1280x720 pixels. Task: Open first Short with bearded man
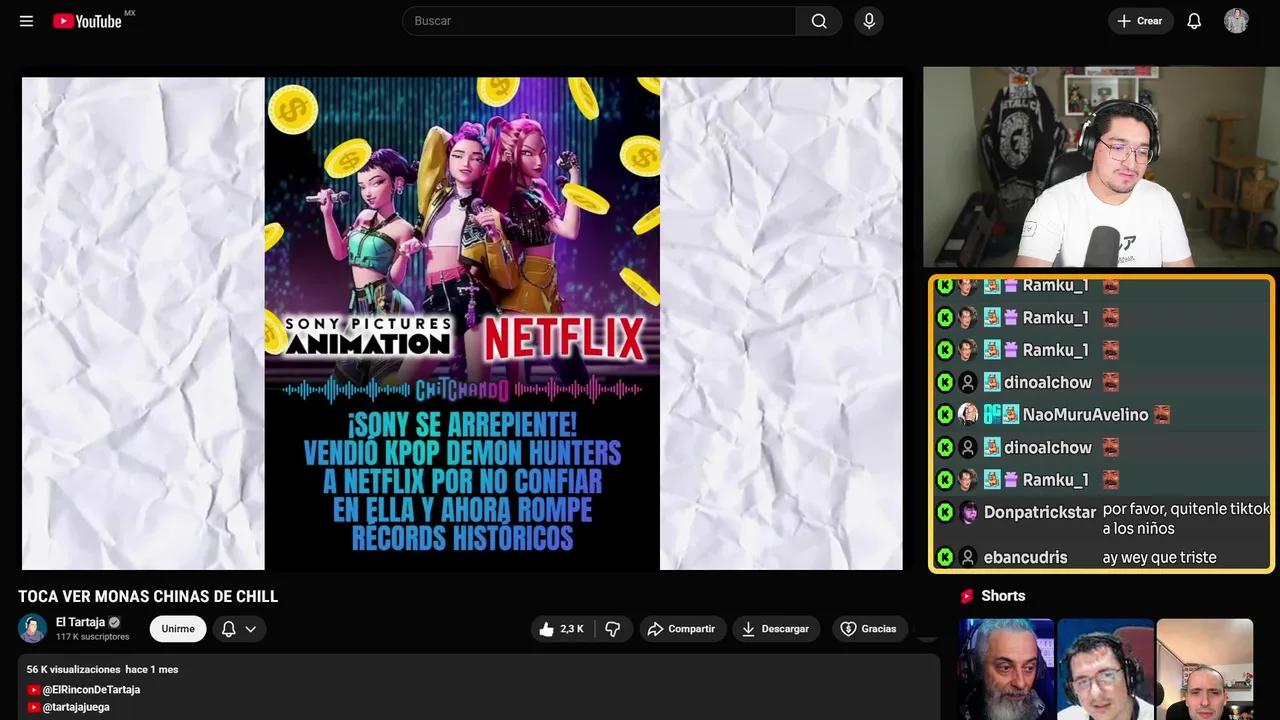point(1006,669)
